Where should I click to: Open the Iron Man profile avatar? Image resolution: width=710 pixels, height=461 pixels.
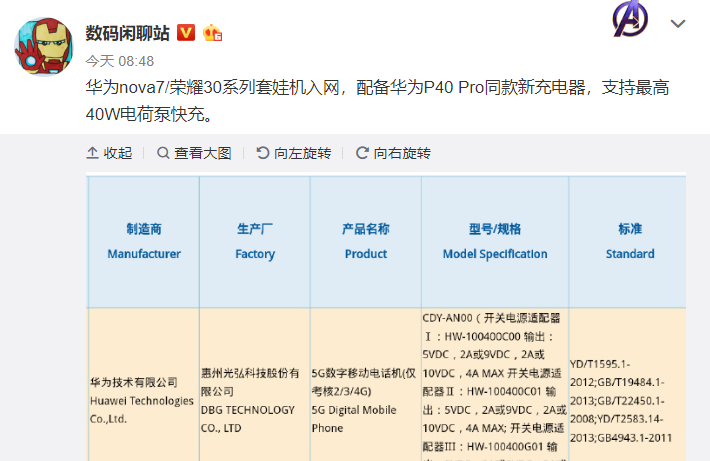tap(44, 47)
